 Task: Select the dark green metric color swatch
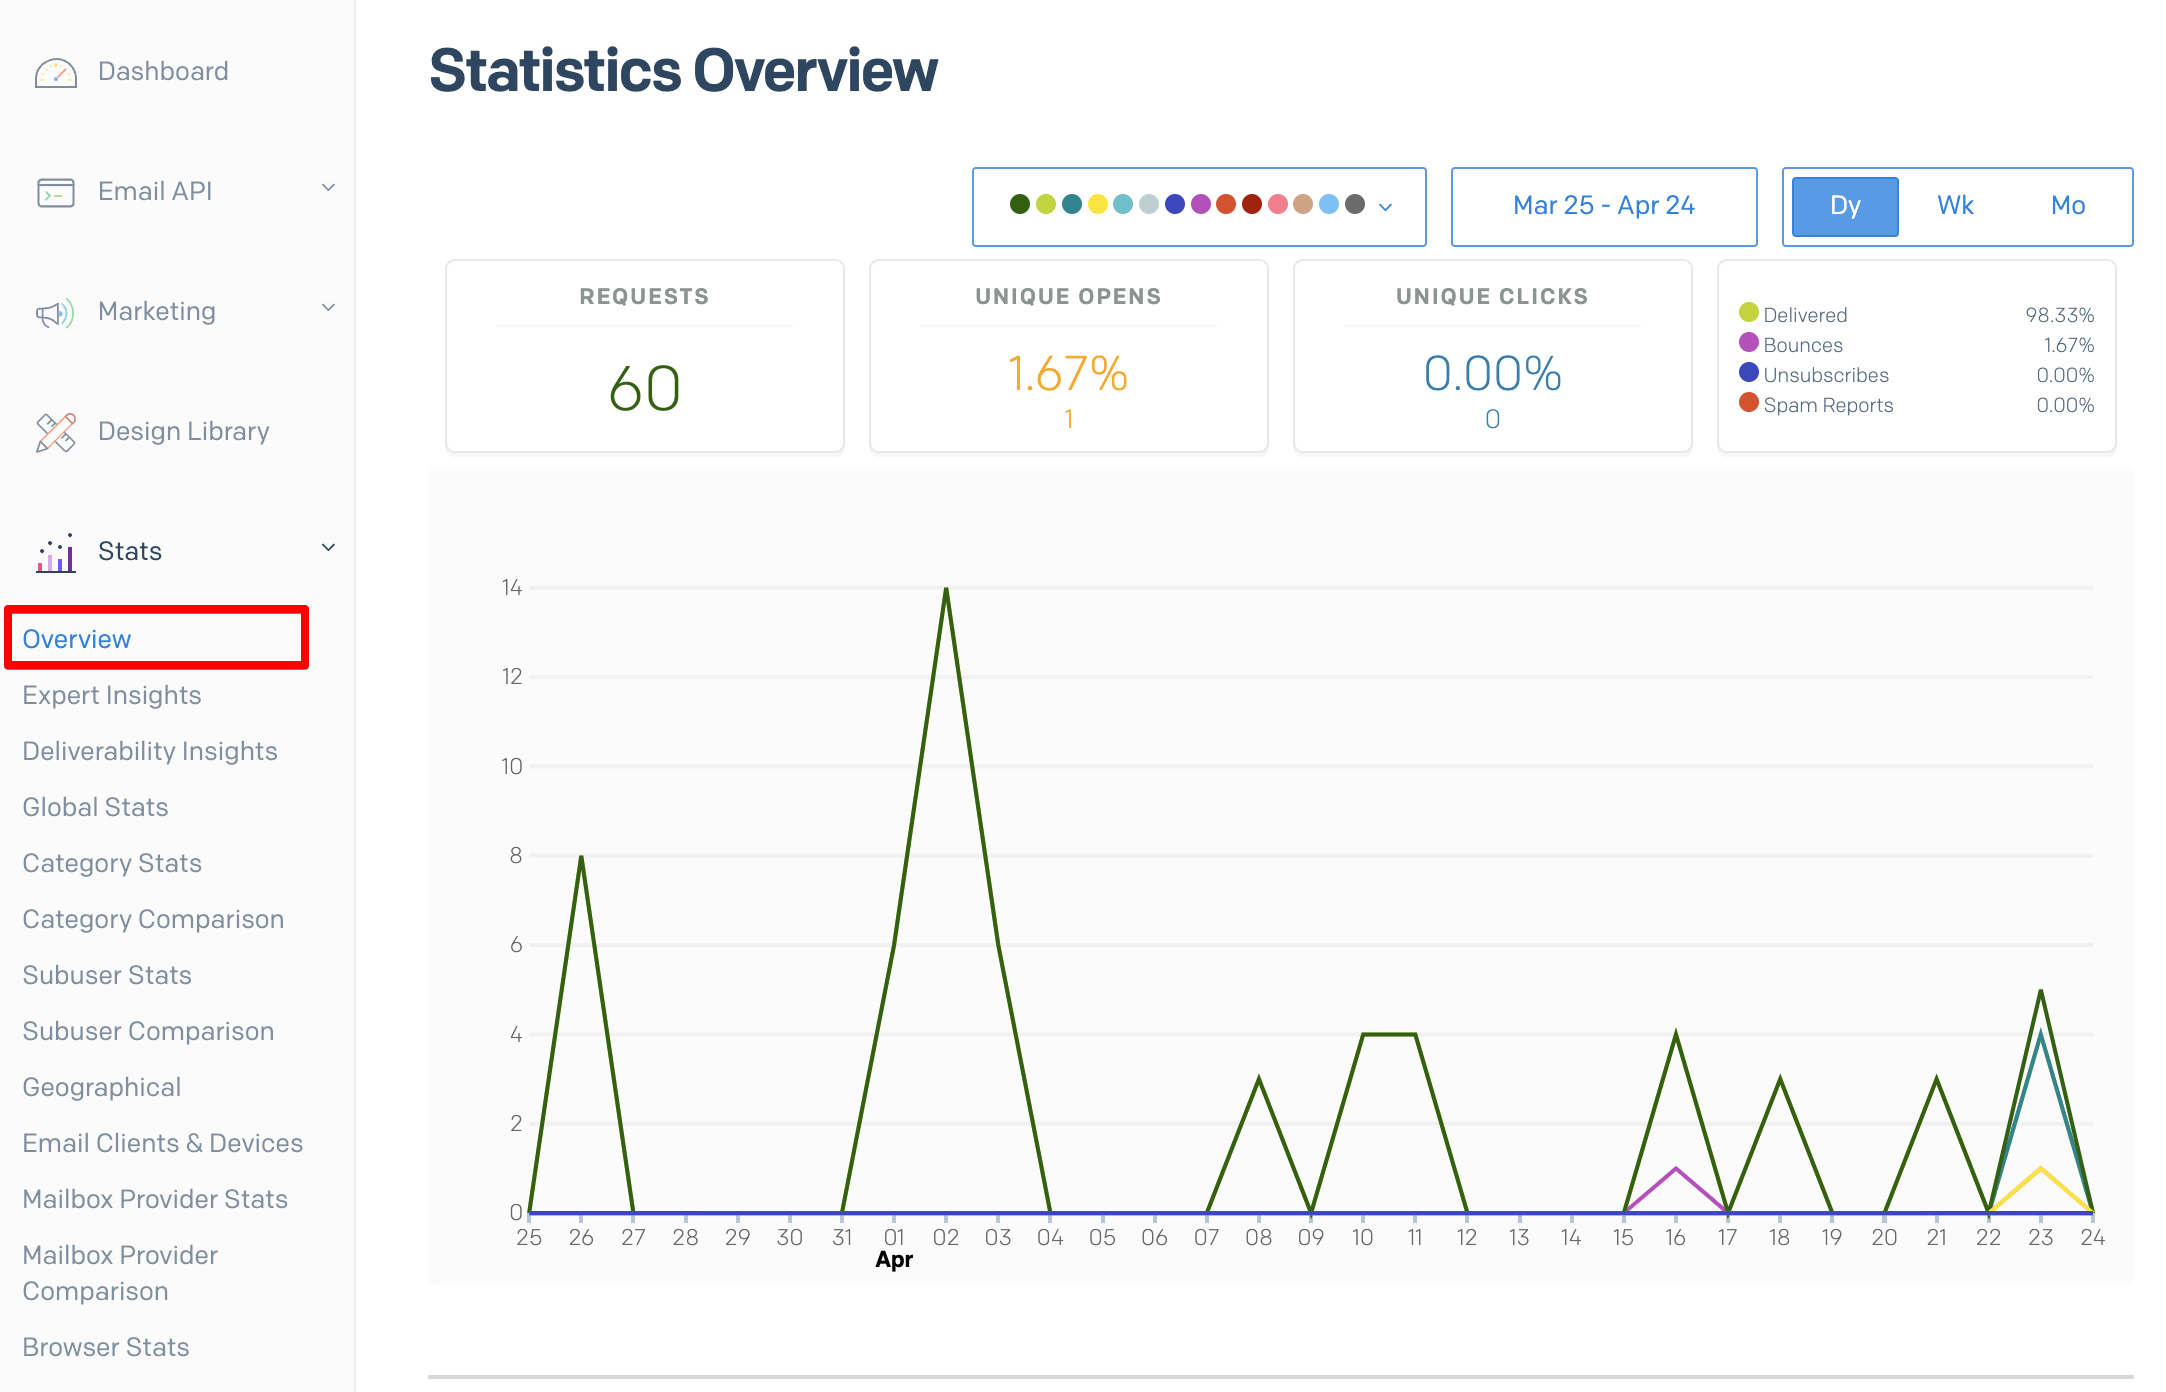point(1019,203)
